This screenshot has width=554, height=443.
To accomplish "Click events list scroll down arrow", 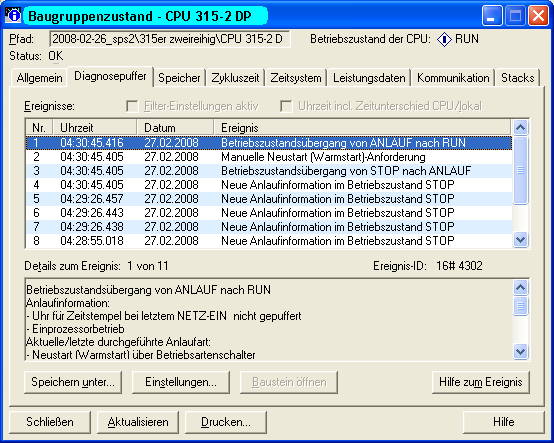I will point(520,240).
